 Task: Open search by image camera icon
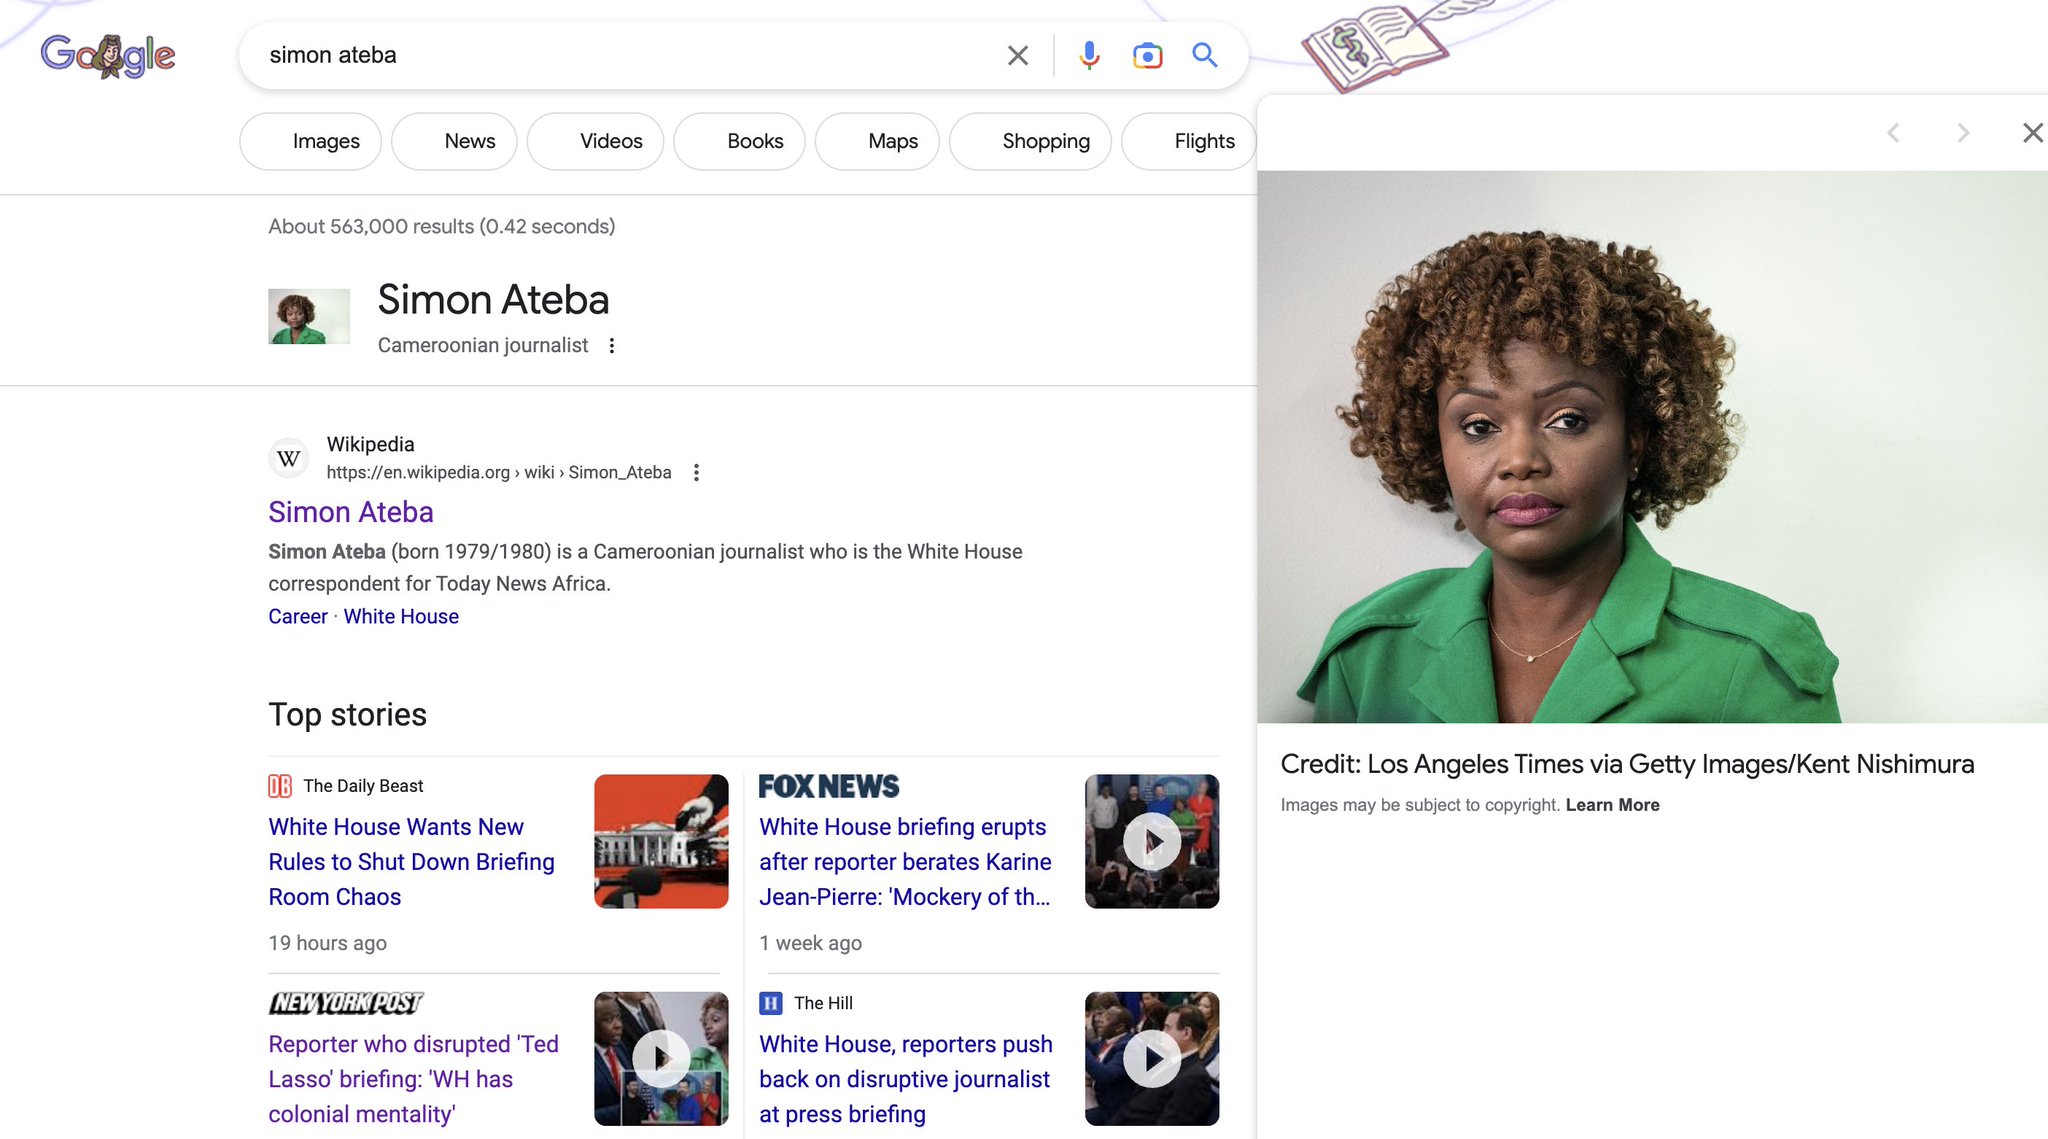tap(1147, 55)
